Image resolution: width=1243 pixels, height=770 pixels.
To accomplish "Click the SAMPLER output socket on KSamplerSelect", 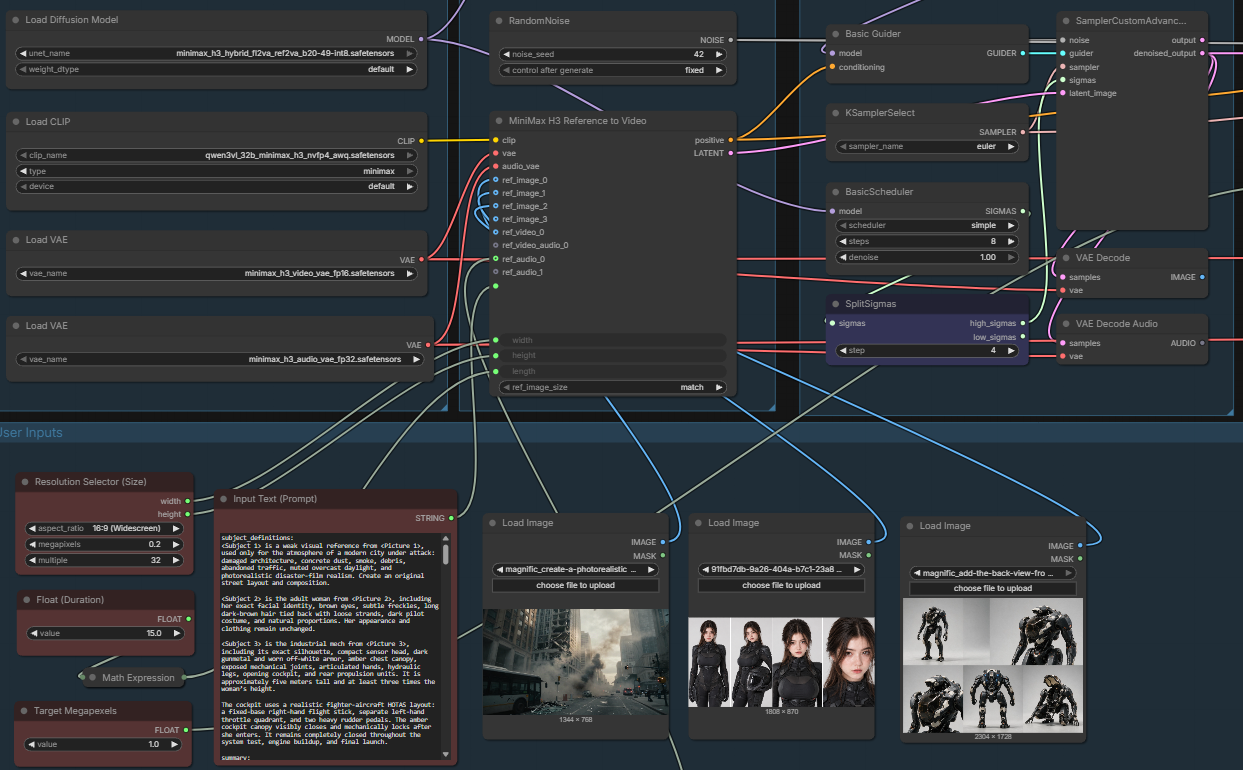I will (x=1023, y=132).
